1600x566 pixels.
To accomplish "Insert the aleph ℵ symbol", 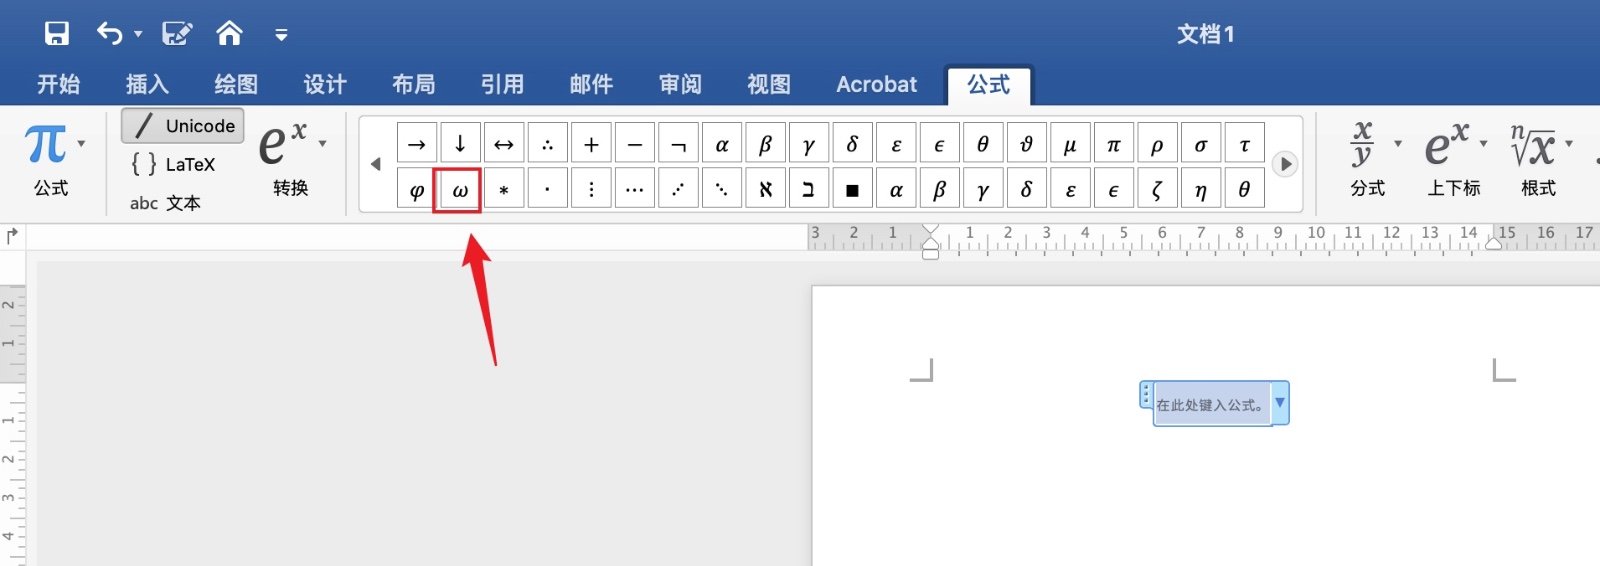I will [x=765, y=189].
